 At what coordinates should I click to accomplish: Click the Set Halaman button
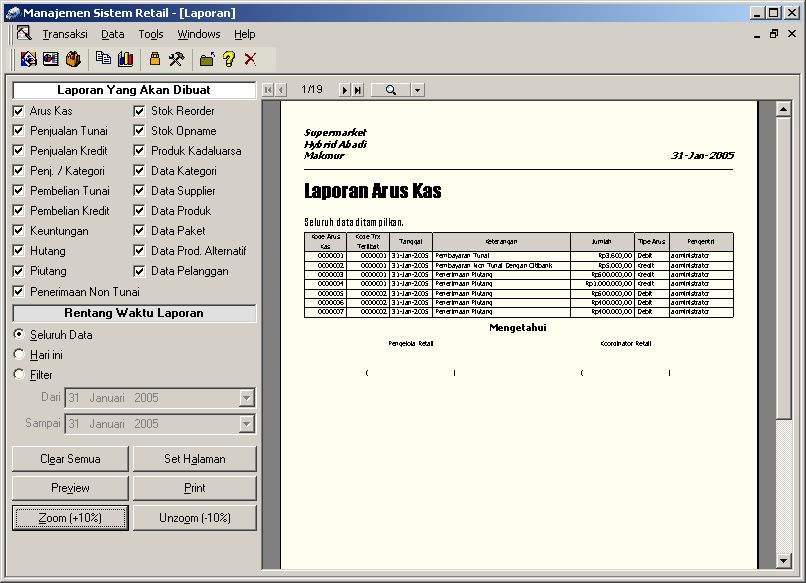pyautogui.click(x=194, y=459)
